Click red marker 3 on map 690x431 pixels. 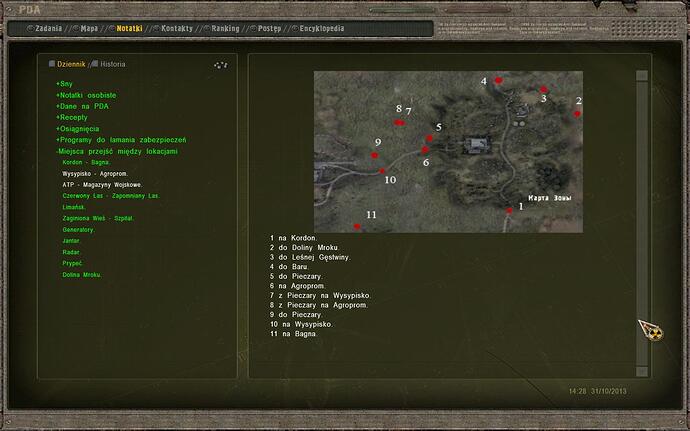pyautogui.click(x=544, y=89)
